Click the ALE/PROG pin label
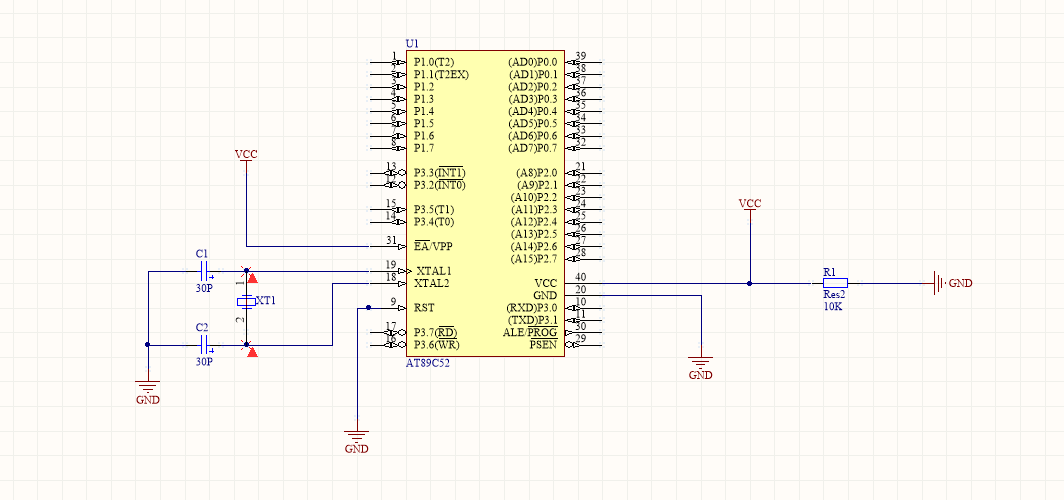This screenshot has width=1064, height=500. (530, 332)
